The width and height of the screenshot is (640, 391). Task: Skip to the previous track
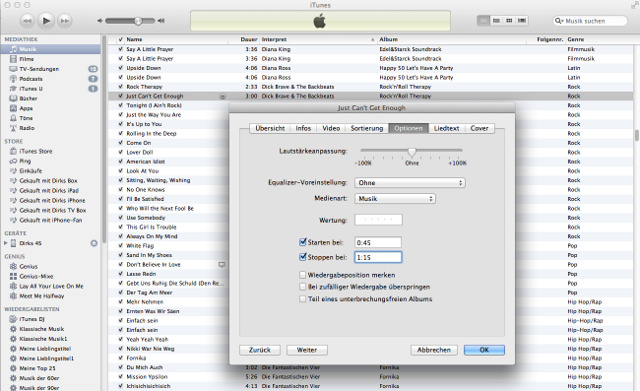point(27,21)
